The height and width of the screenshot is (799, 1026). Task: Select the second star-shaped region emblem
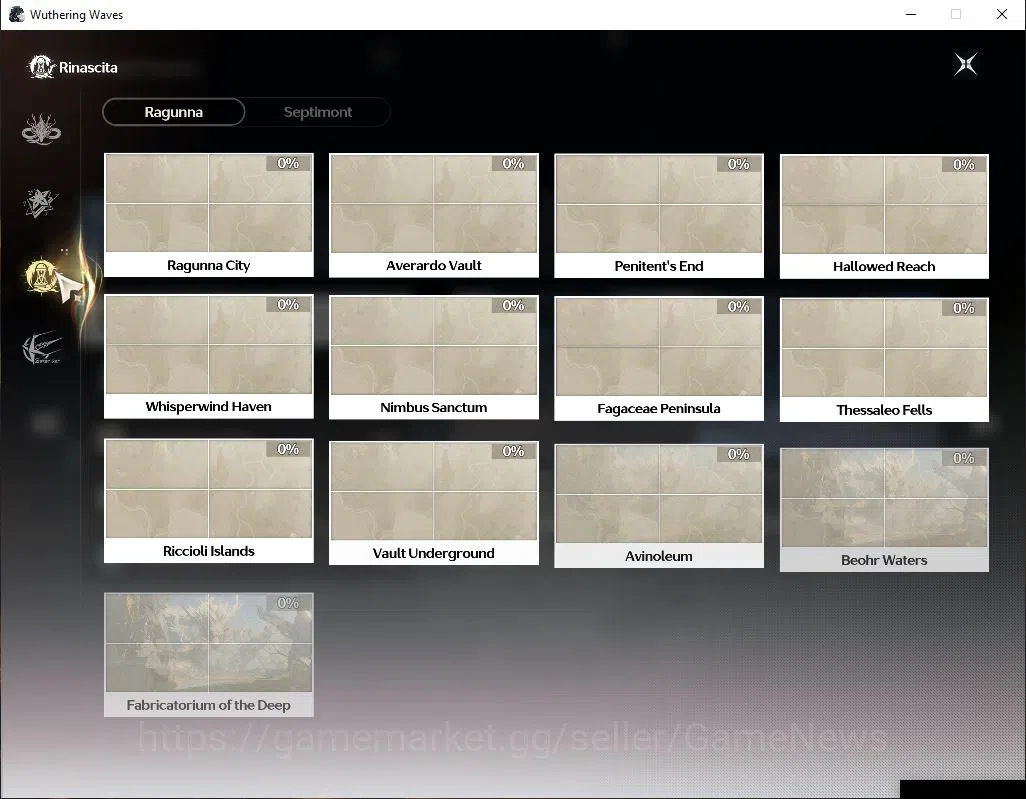(x=41, y=203)
